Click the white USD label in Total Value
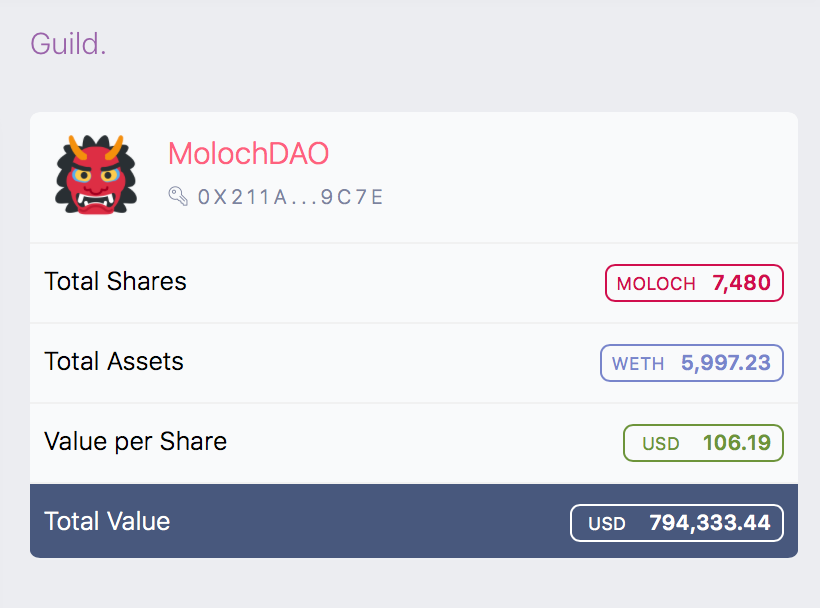This screenshot has height=608, width=820. [x=607, y=524]
